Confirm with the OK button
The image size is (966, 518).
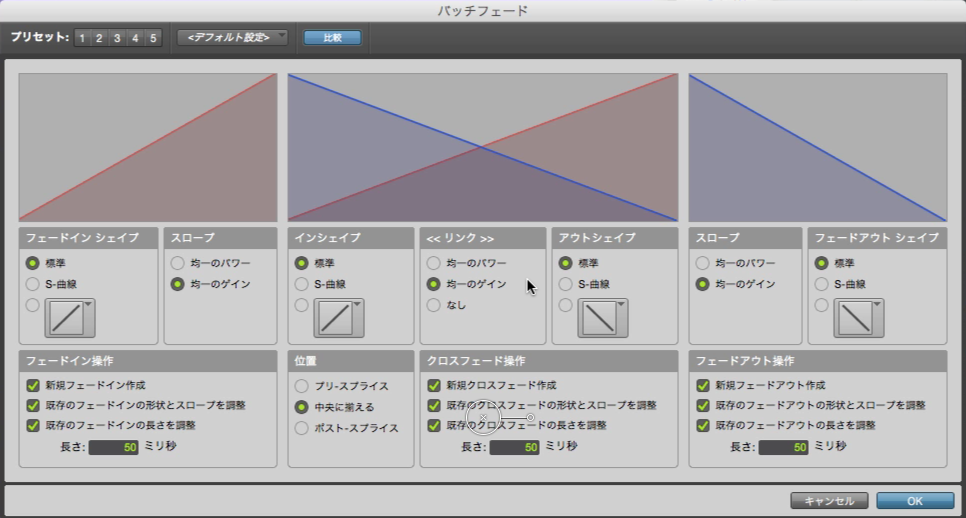(x=915, y=501)
